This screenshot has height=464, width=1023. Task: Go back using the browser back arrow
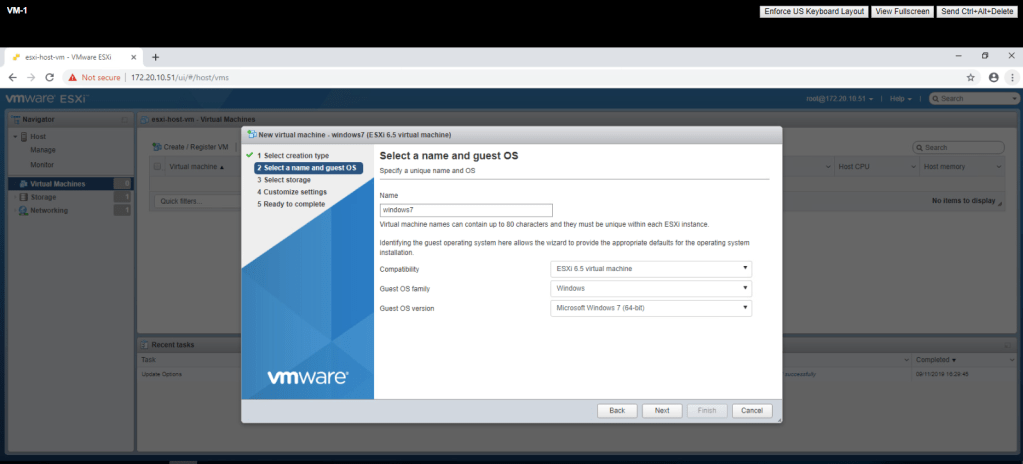pos(12,77)
